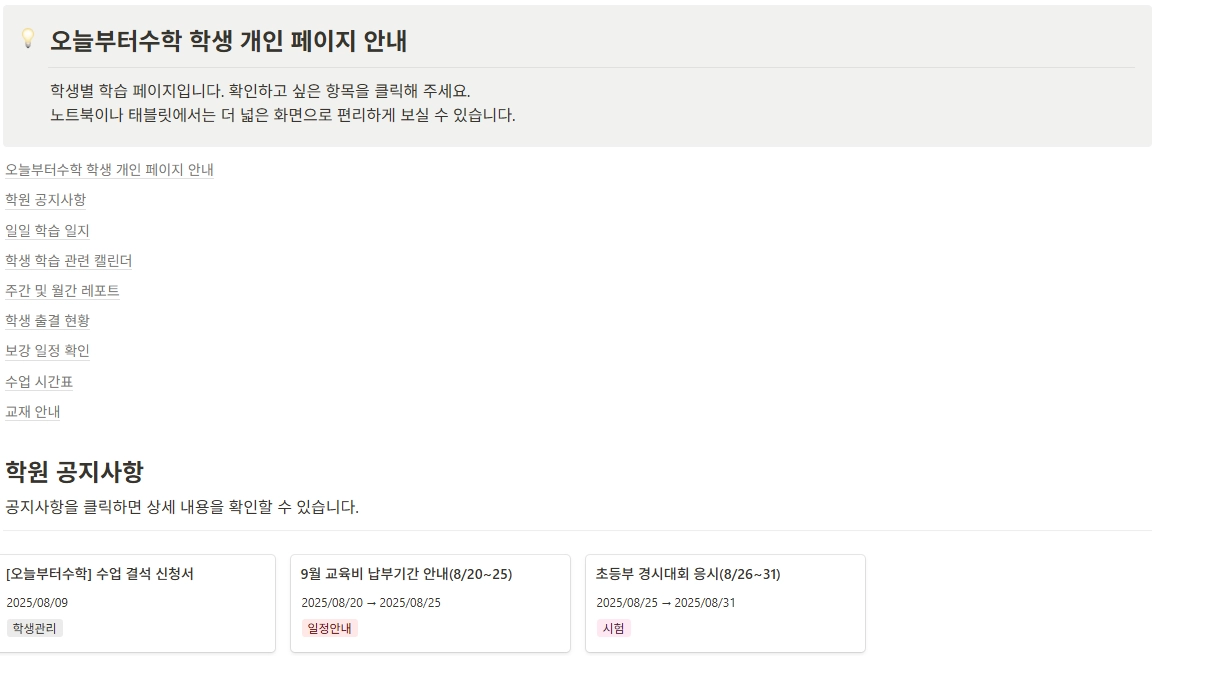This screenshot has width=1222, height=677.
Task: Click the 학원 공지사항 section heading
Action: tap(74, 472)
